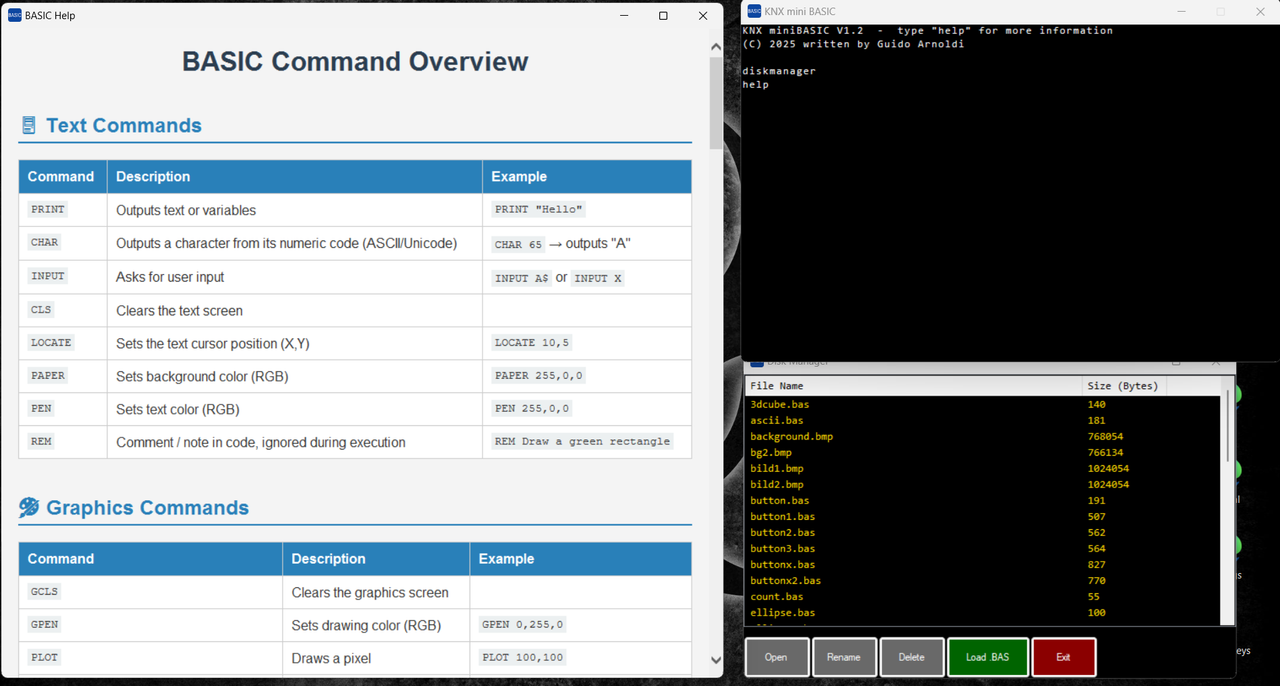
Task: Maximize the BASIC Help window
Action: [x=663, y=16]
